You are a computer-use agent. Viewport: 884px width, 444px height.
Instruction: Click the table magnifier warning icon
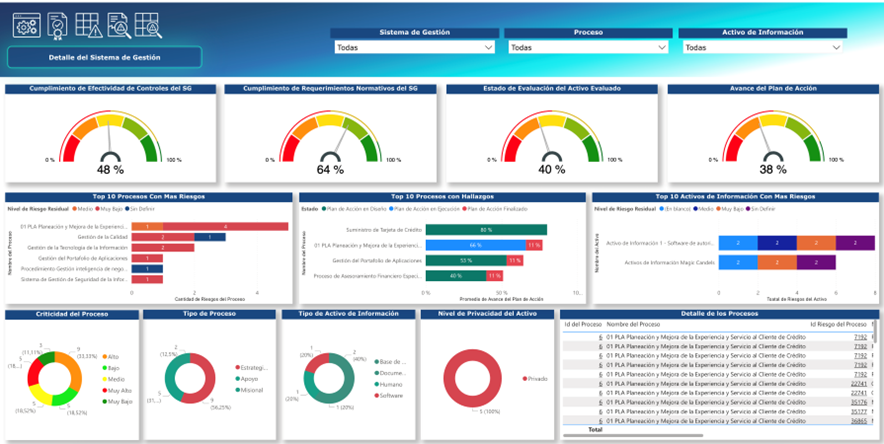146,25
